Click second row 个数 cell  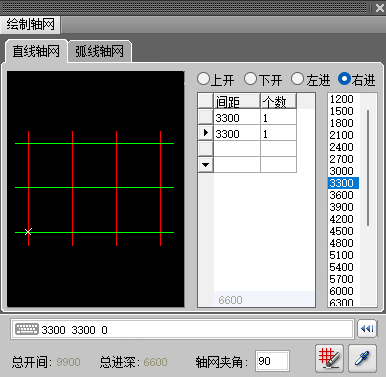pos(278,133)
